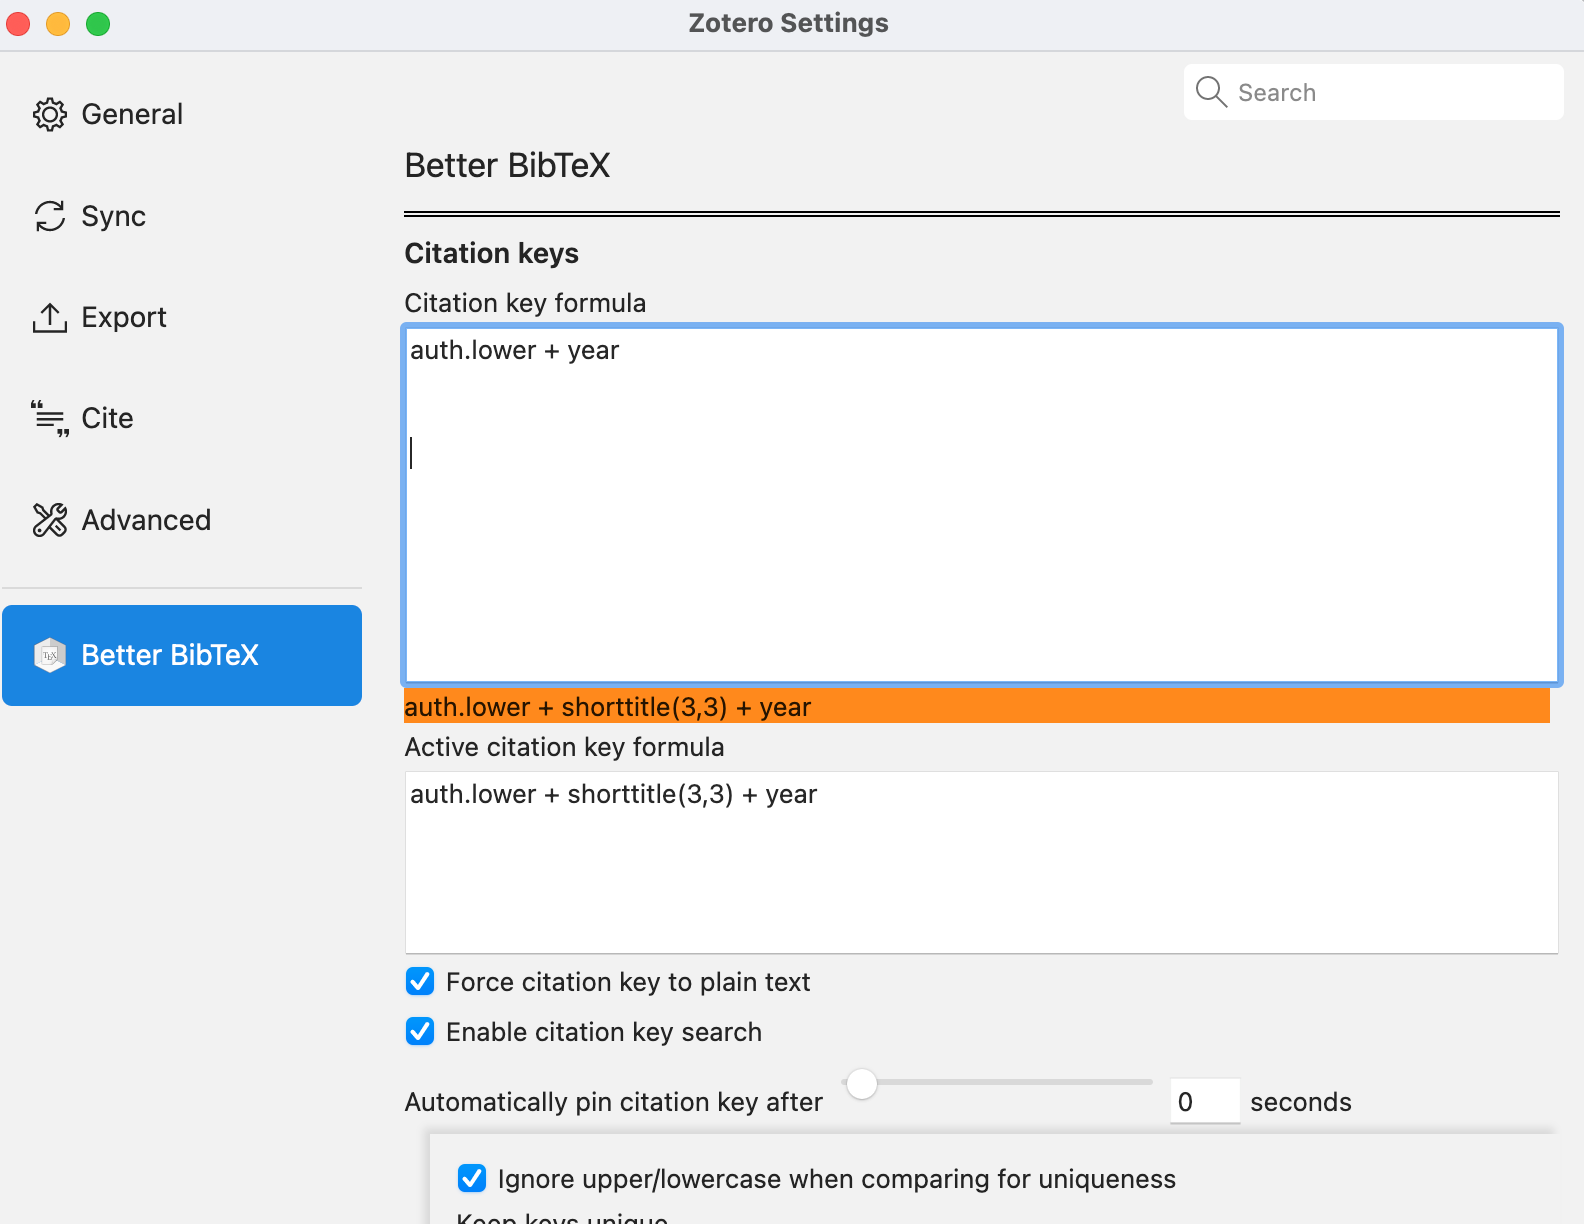Viewport: 1584px width, 1224px height.
Task: Click inside the Citation key formula editor
Action: click(981, 505)
